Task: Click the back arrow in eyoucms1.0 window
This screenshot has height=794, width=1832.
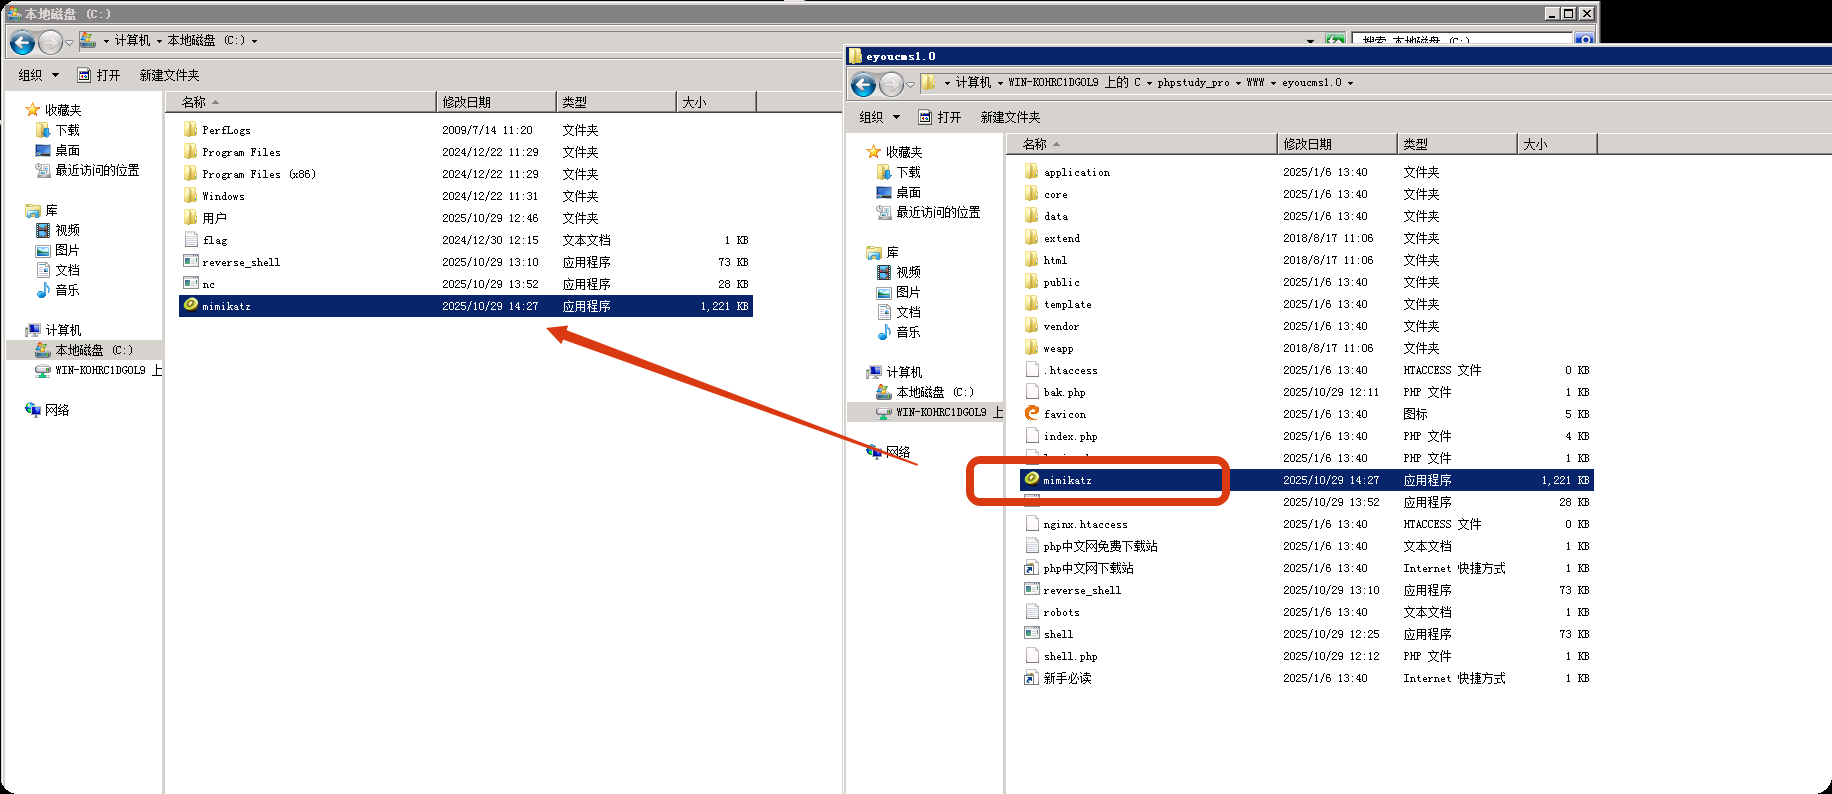Action: pos(864,85)
